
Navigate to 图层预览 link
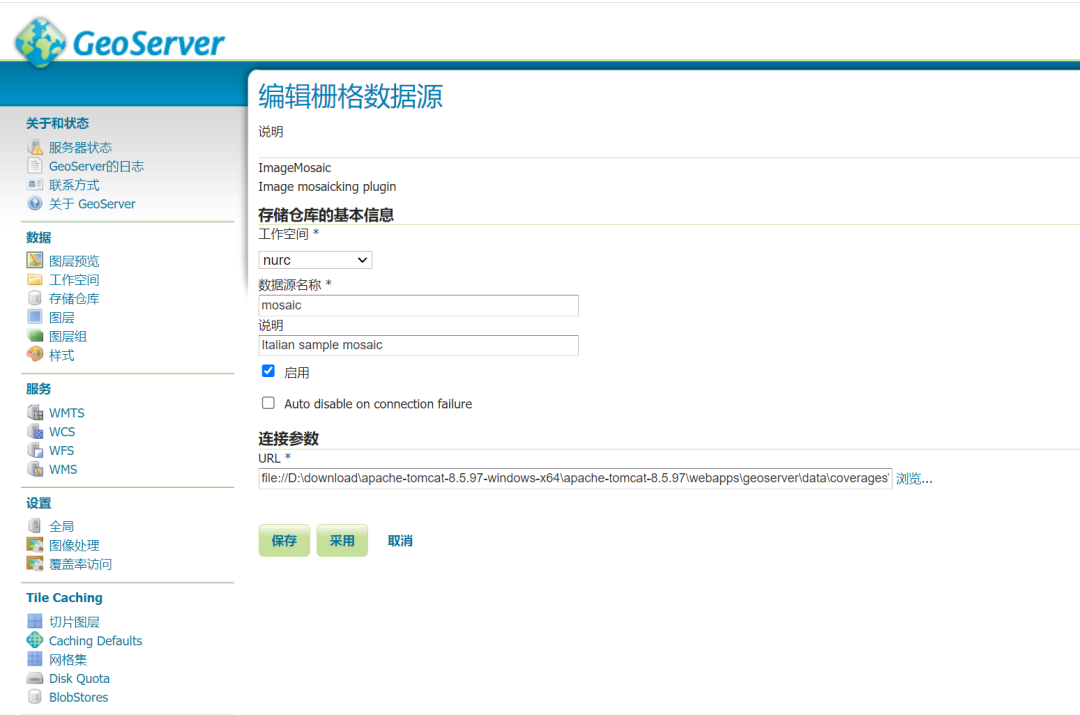pyautogui.click(x=74, y=261)
